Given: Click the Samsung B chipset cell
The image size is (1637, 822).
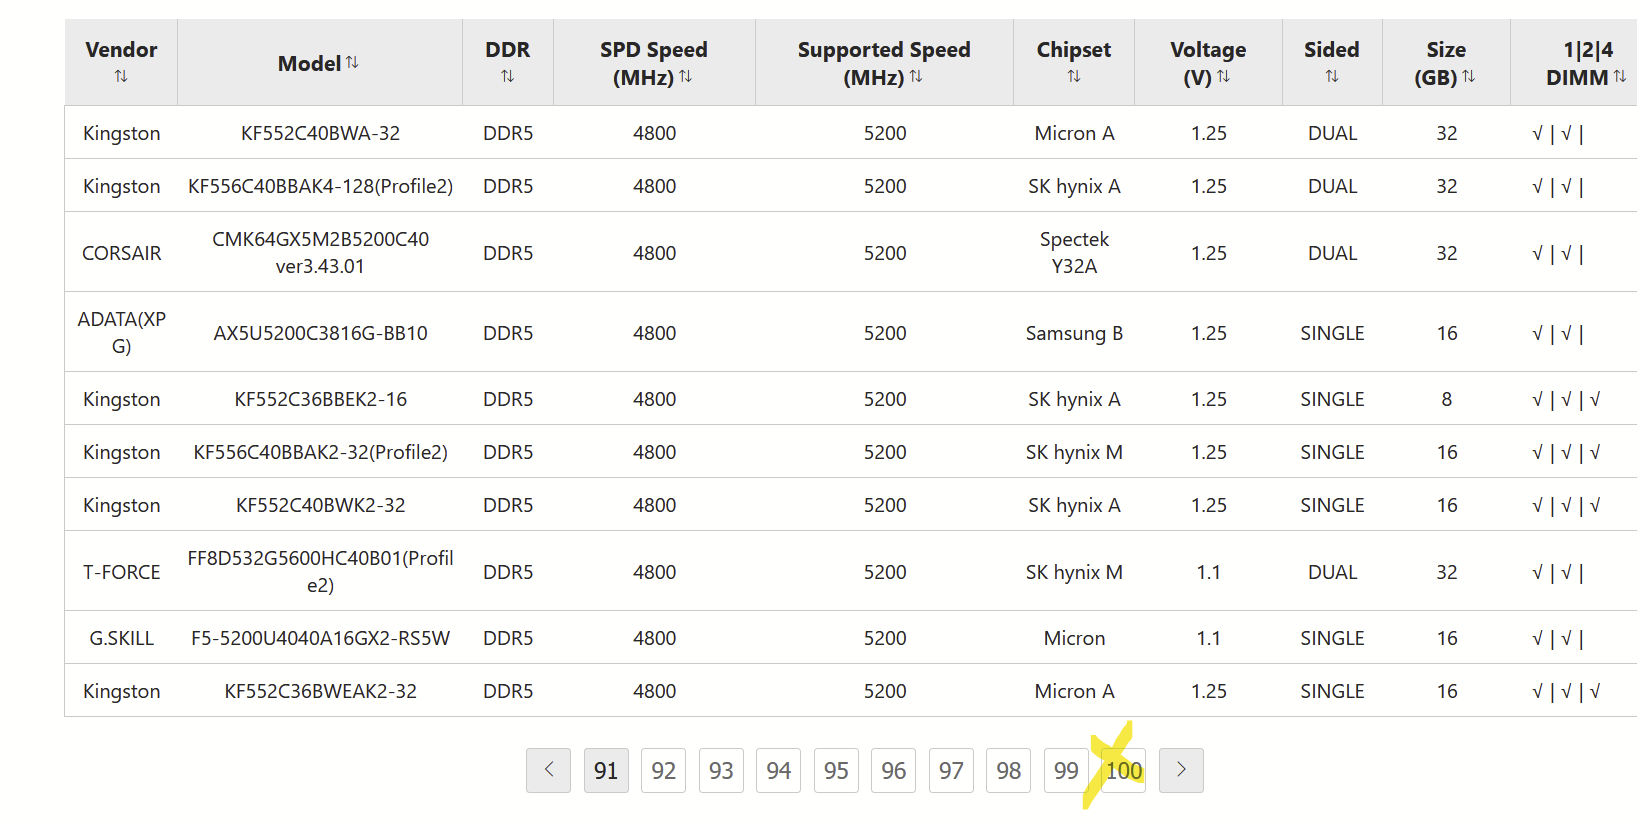Looking at the screenshot, I should (1074, 333).
